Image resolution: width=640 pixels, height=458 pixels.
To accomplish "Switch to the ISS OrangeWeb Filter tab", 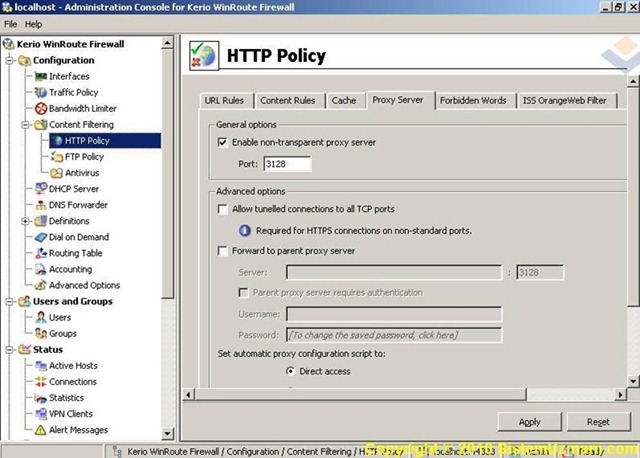I will click(x=565, y=101).
